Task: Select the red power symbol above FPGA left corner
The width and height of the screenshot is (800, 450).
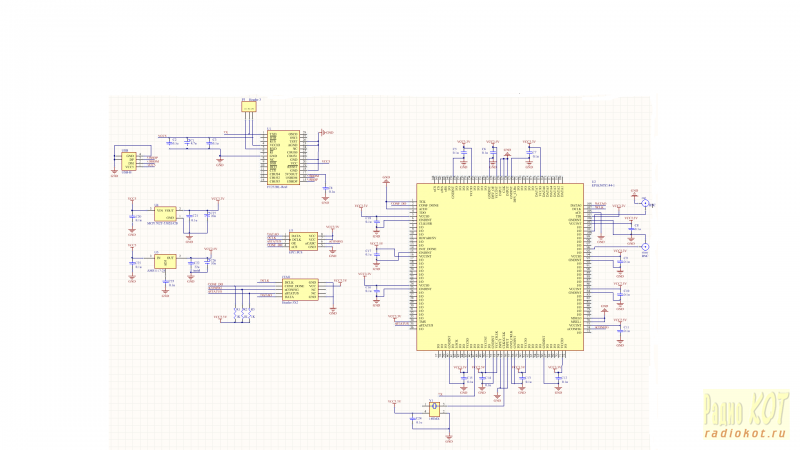Action: (x=386, y=180)
